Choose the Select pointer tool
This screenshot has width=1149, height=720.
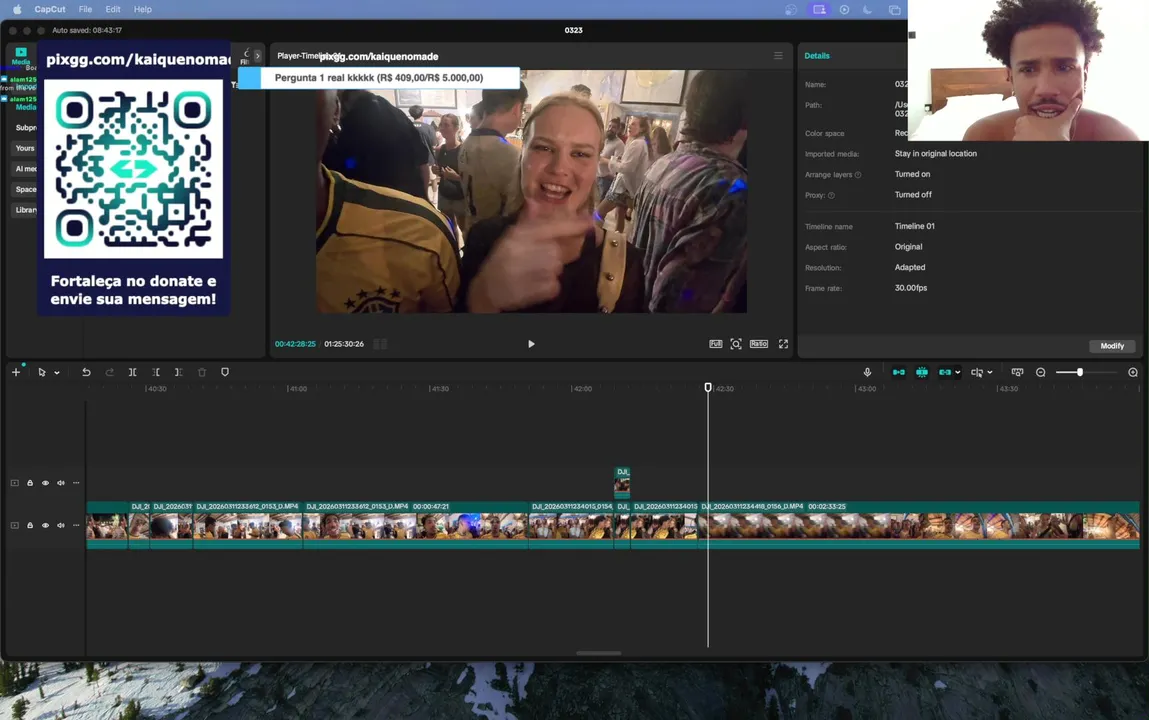coord(42,372)
